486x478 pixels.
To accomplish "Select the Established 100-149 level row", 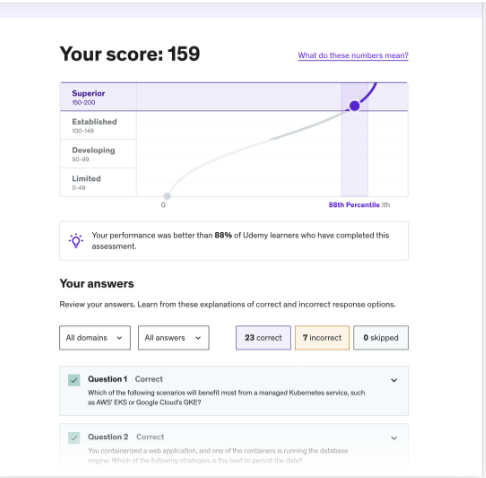I will coord(98,125).
